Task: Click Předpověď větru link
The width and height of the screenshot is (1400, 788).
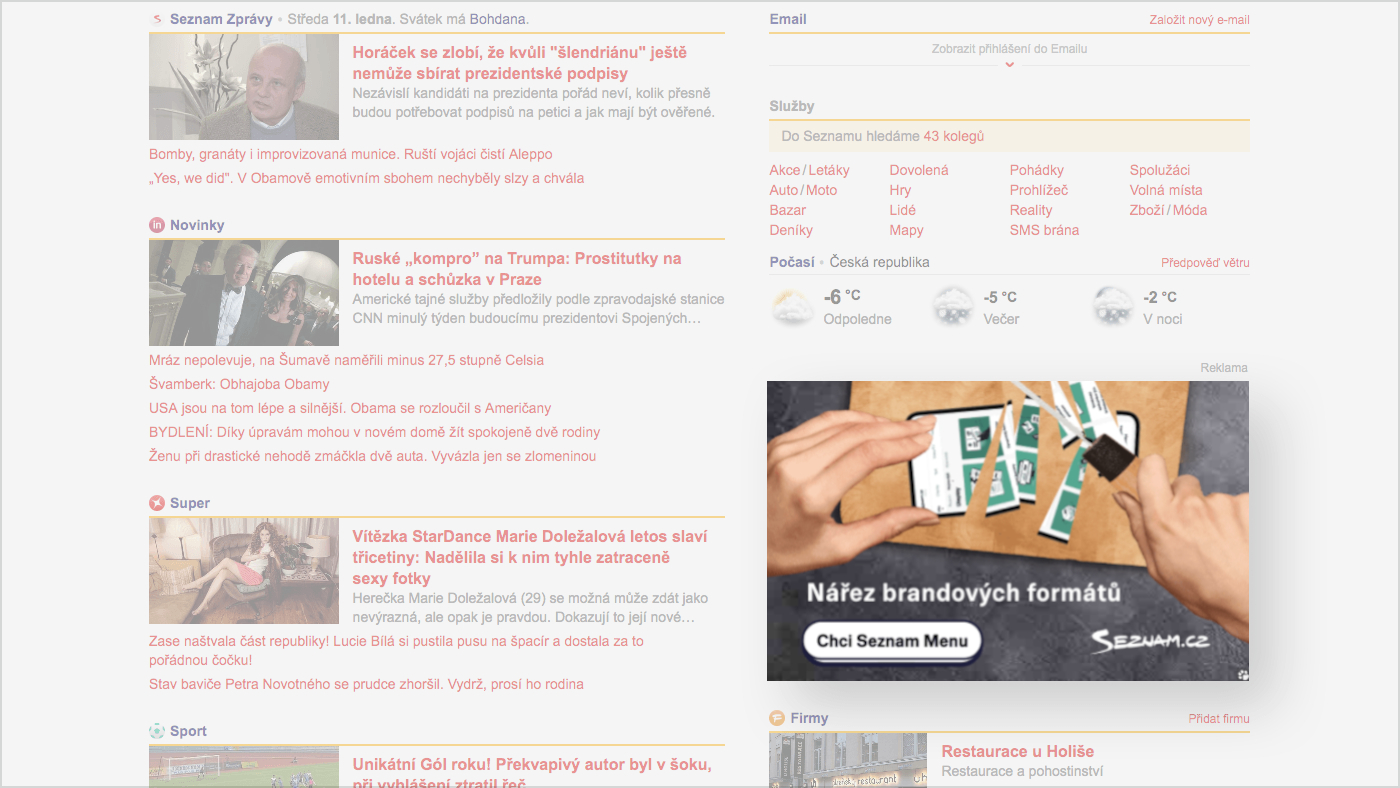Action: click(x=1205, y=263)
